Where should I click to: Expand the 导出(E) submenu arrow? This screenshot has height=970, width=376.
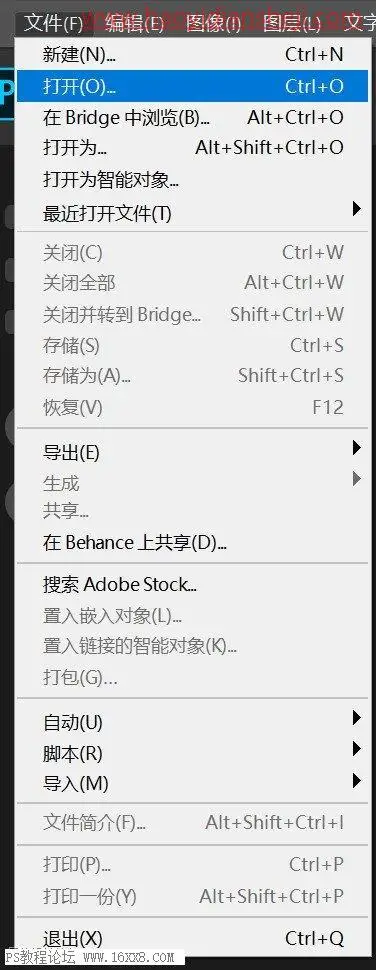(356, 447)
